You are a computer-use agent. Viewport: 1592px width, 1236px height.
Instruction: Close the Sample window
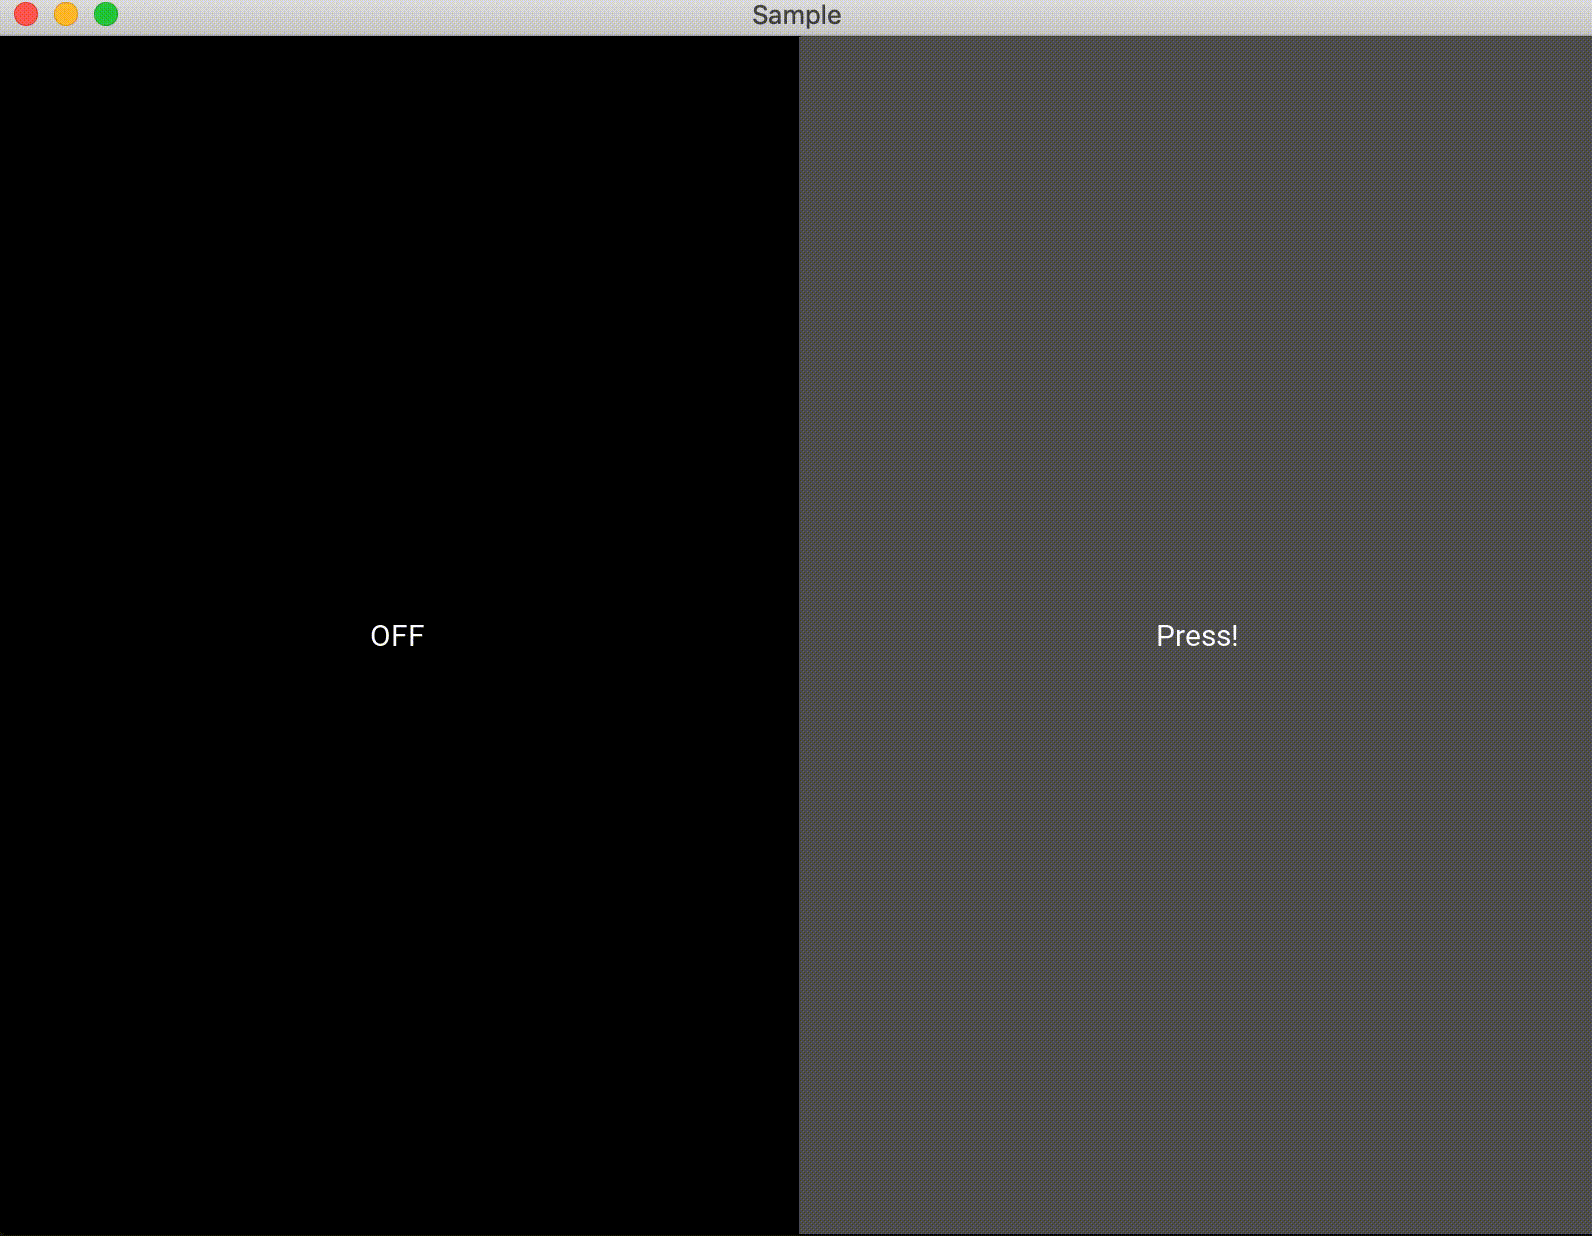(x=26, y=14)
